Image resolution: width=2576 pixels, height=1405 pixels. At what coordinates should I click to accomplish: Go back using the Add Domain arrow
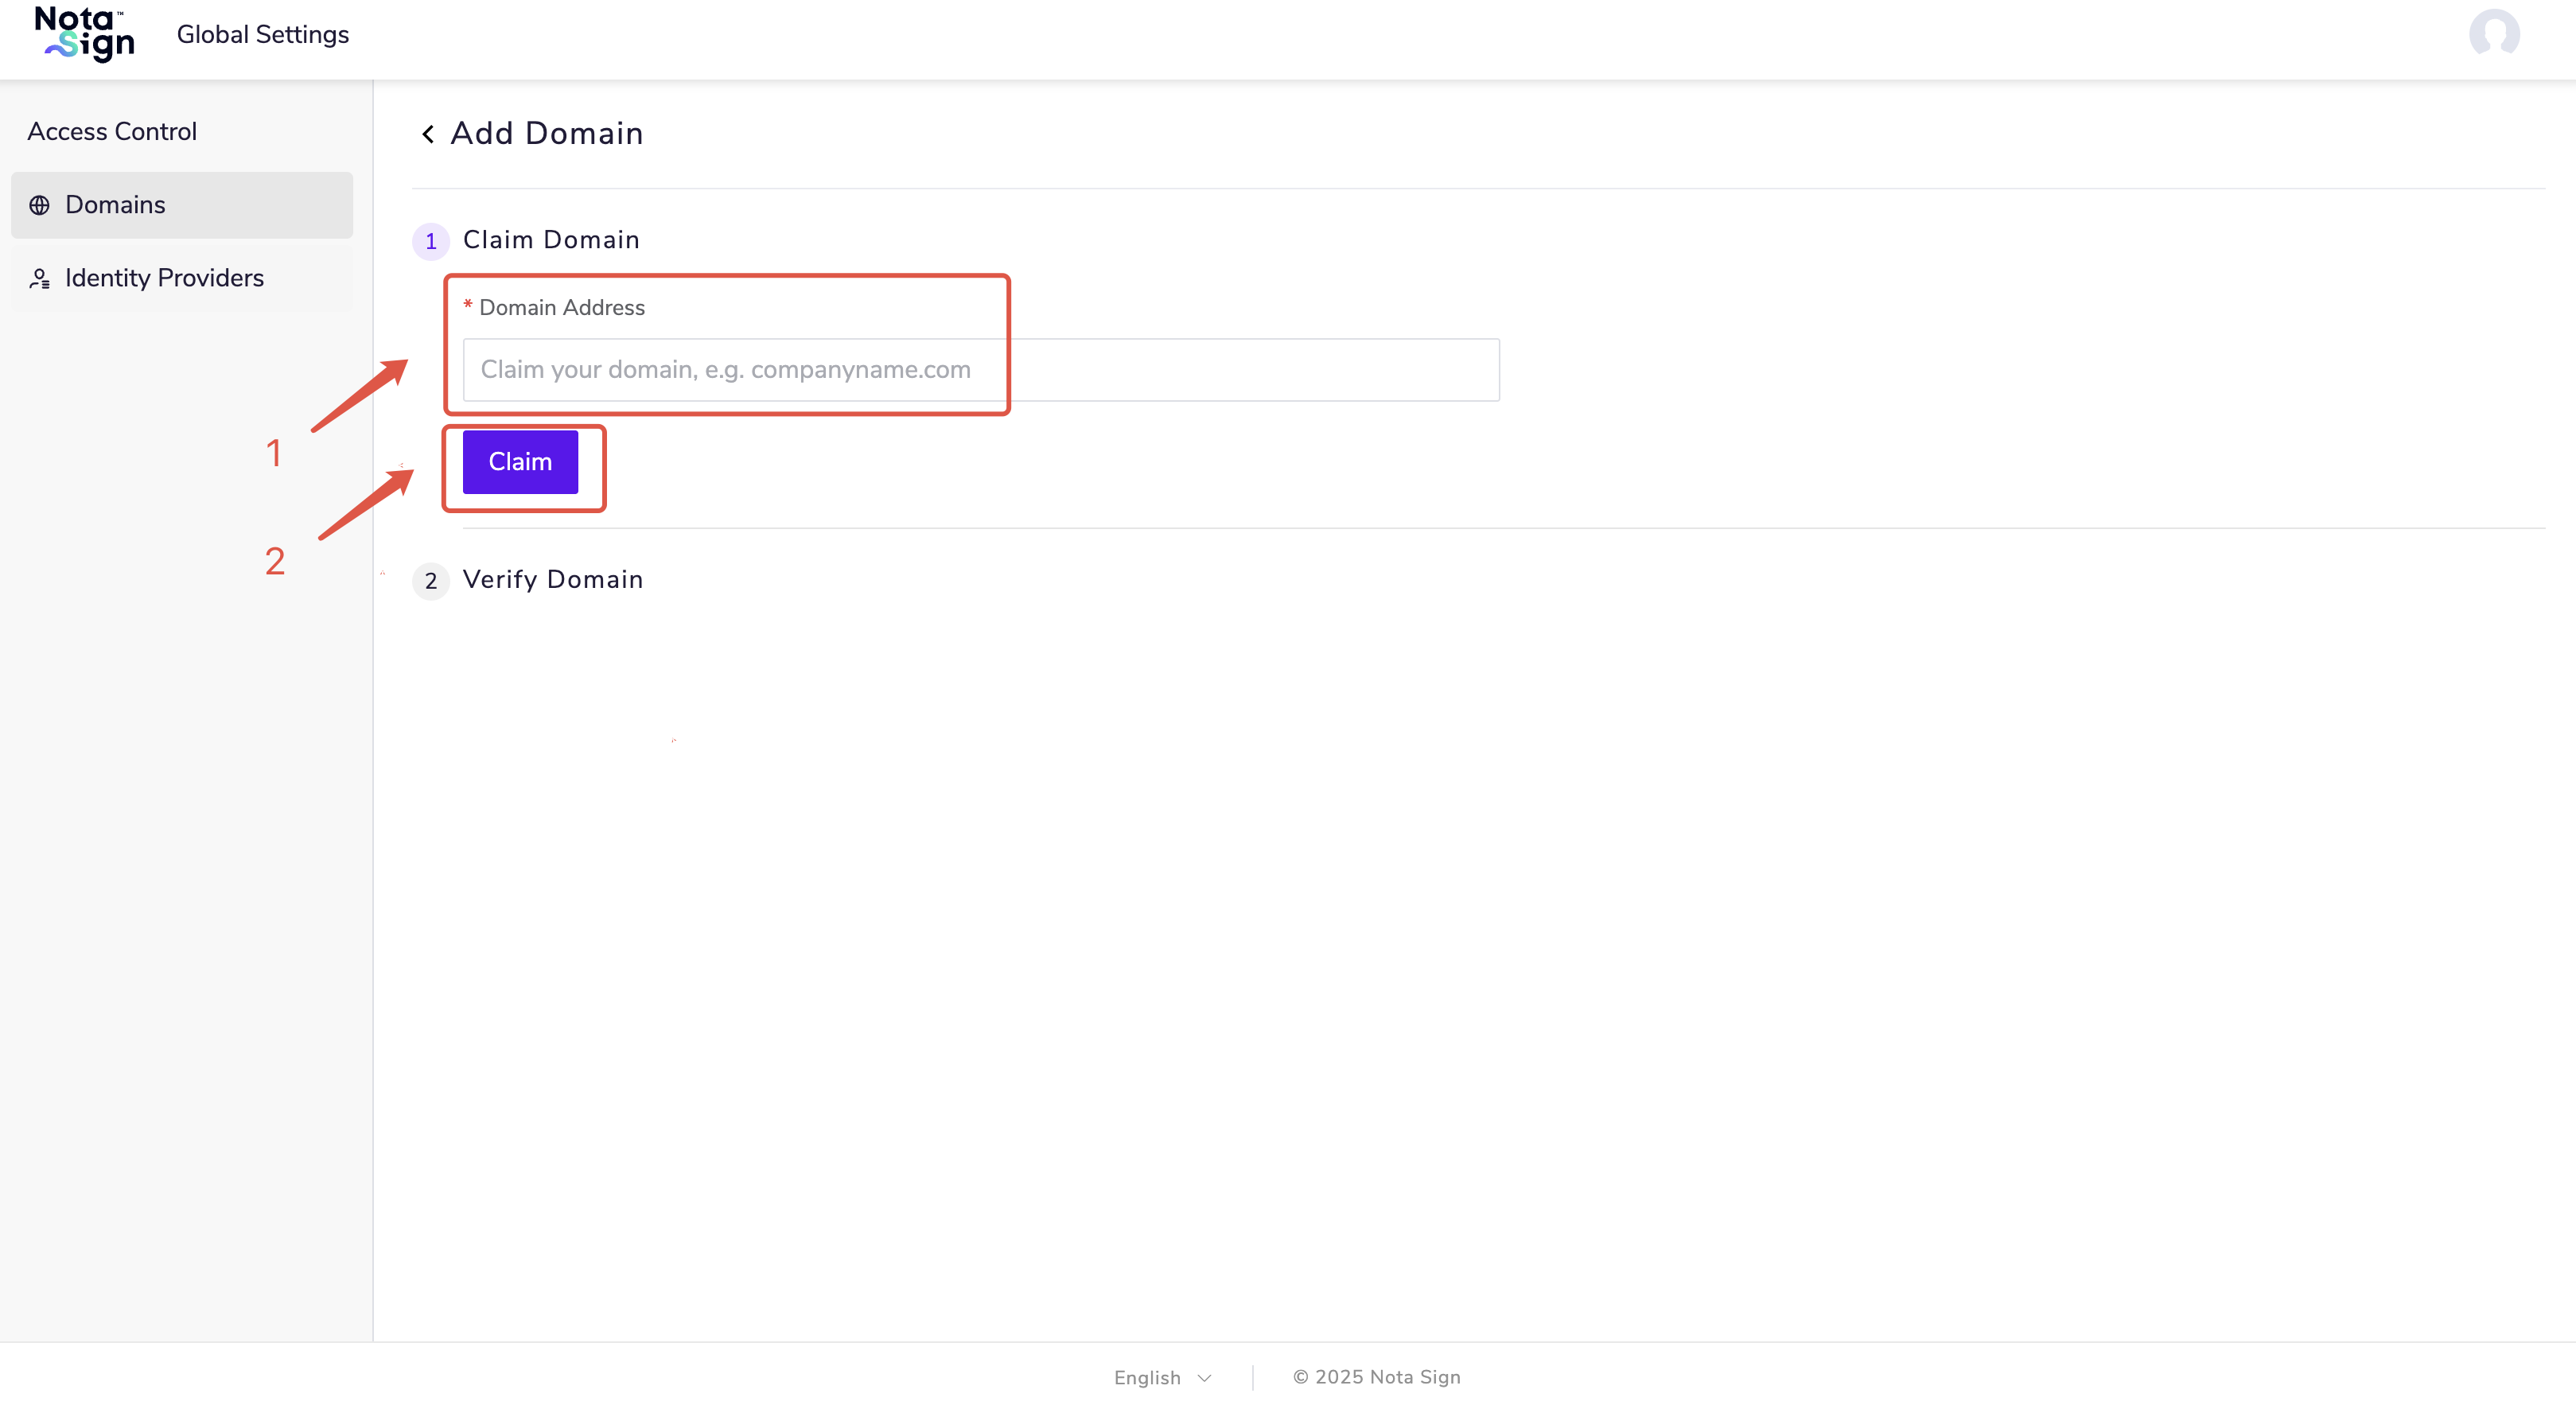428,134
